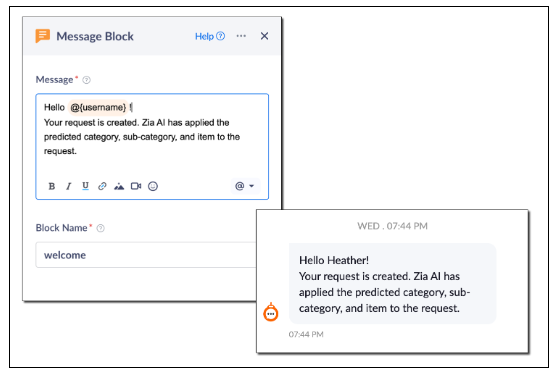Viewport: 560px width, 374px height.
Task: Show tooltip for Message field help icon
Action: (x=86, y=80)
